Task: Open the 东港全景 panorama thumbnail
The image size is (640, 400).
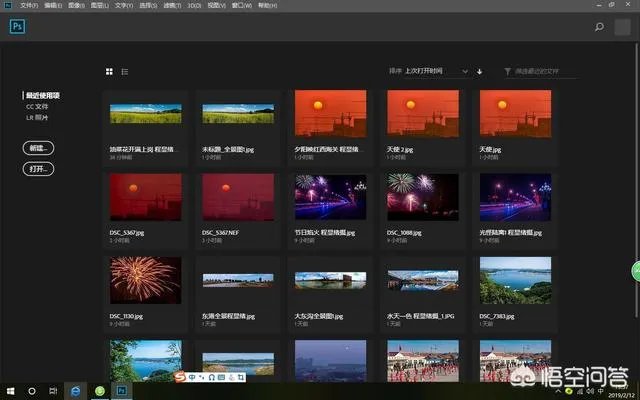Action: (238, 280)
